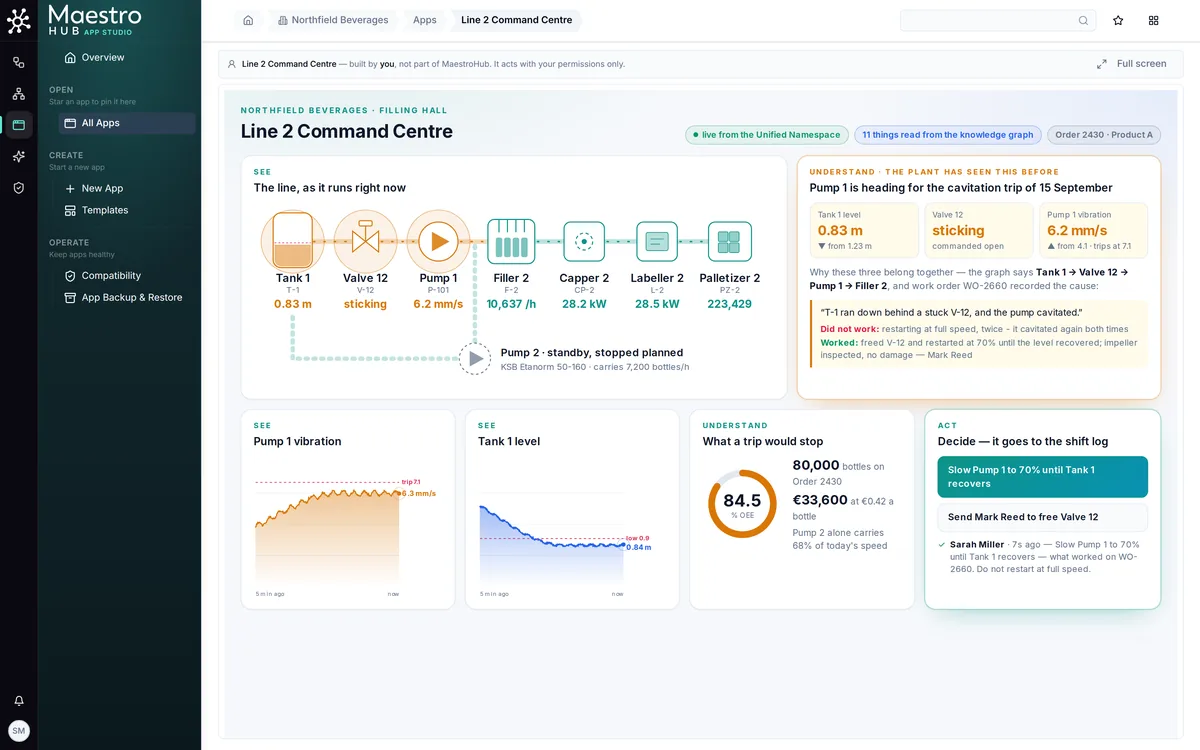Click the search magnifier icon

[1083, 20]
